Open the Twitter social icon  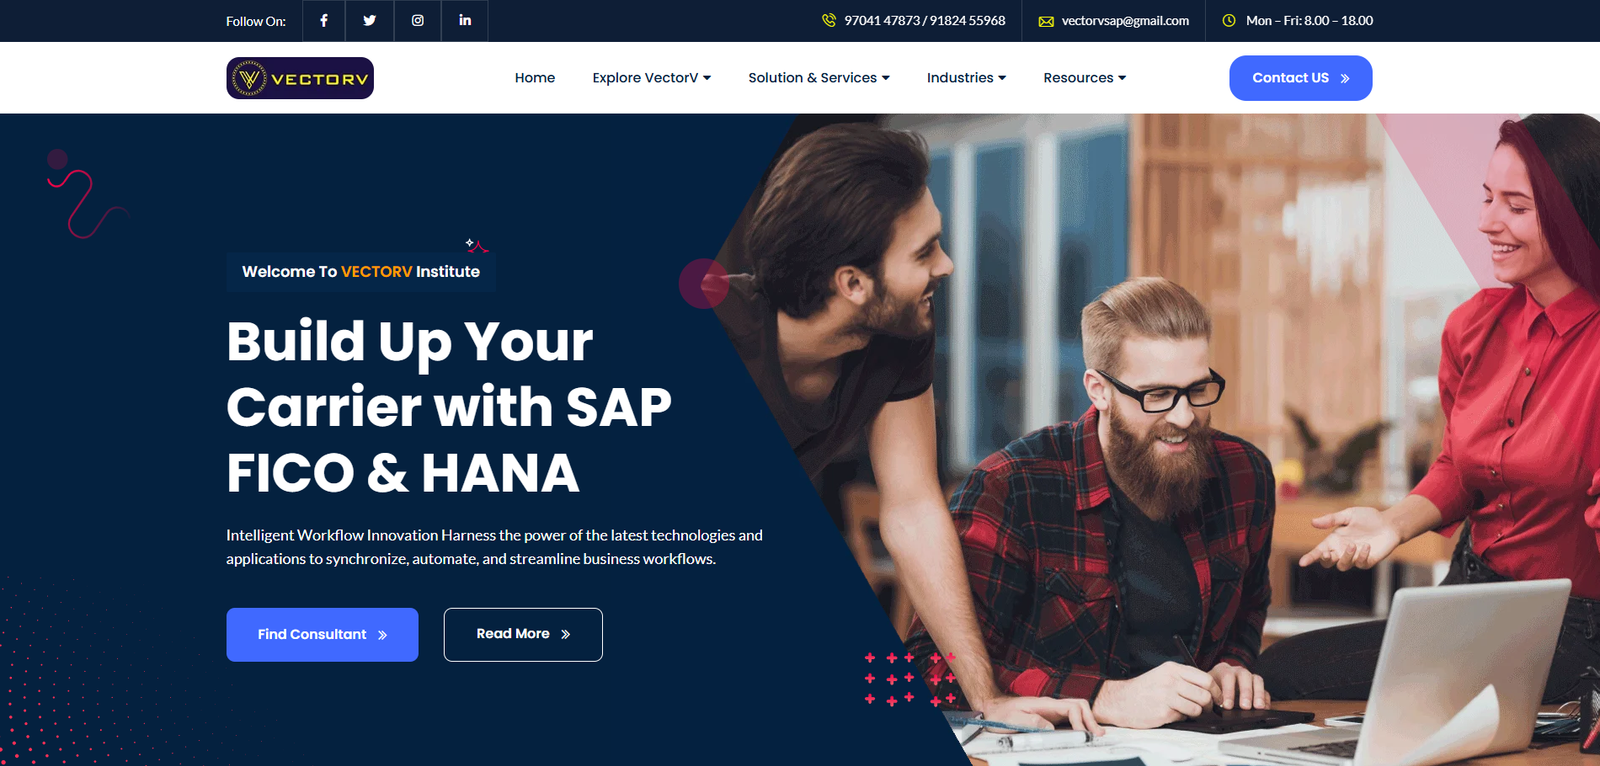coord(370,20)
